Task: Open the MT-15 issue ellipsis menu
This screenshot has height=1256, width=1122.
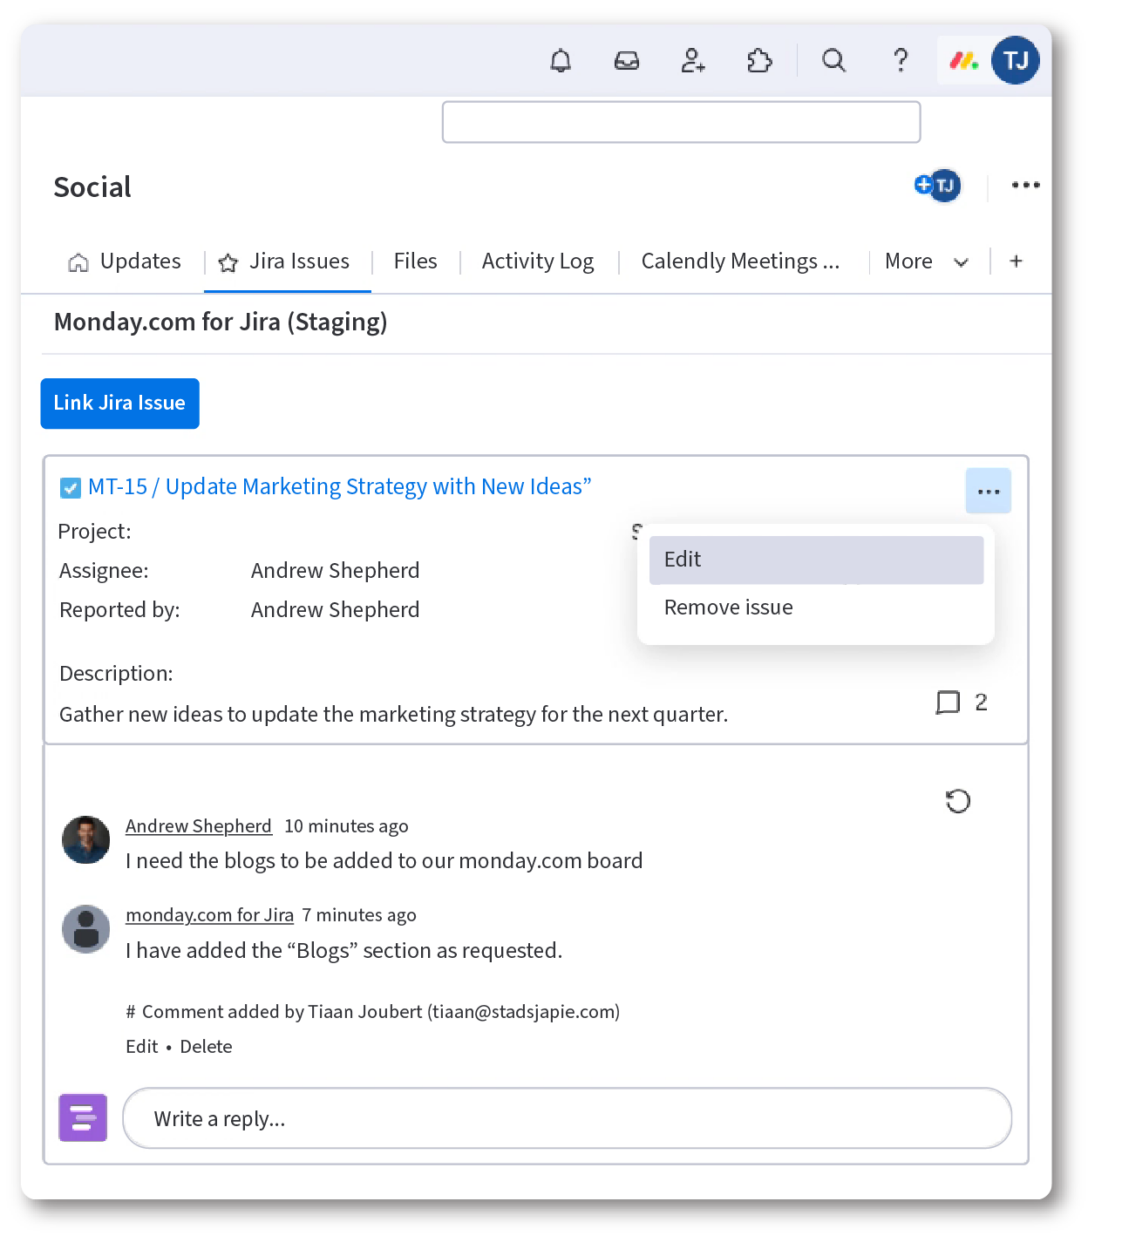Action: click(x=988, y=491)
